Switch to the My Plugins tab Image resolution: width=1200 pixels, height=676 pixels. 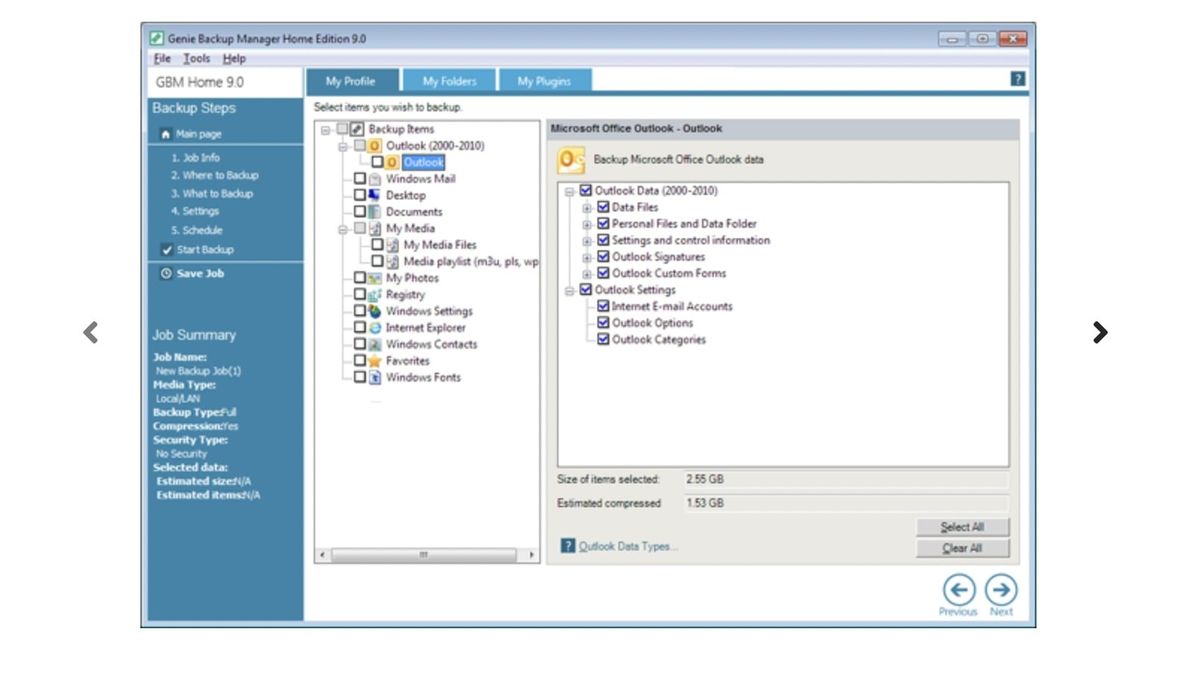point(544,80)
